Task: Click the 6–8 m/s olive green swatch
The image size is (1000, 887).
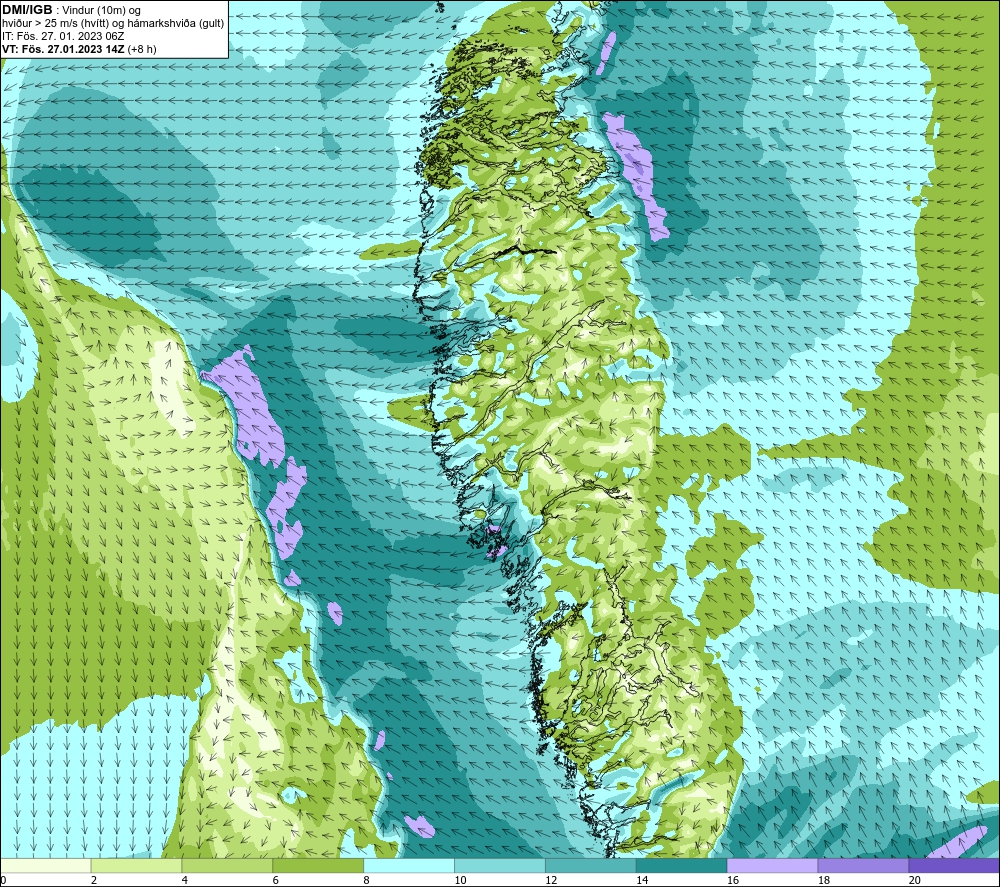Action: pos(318,866)
